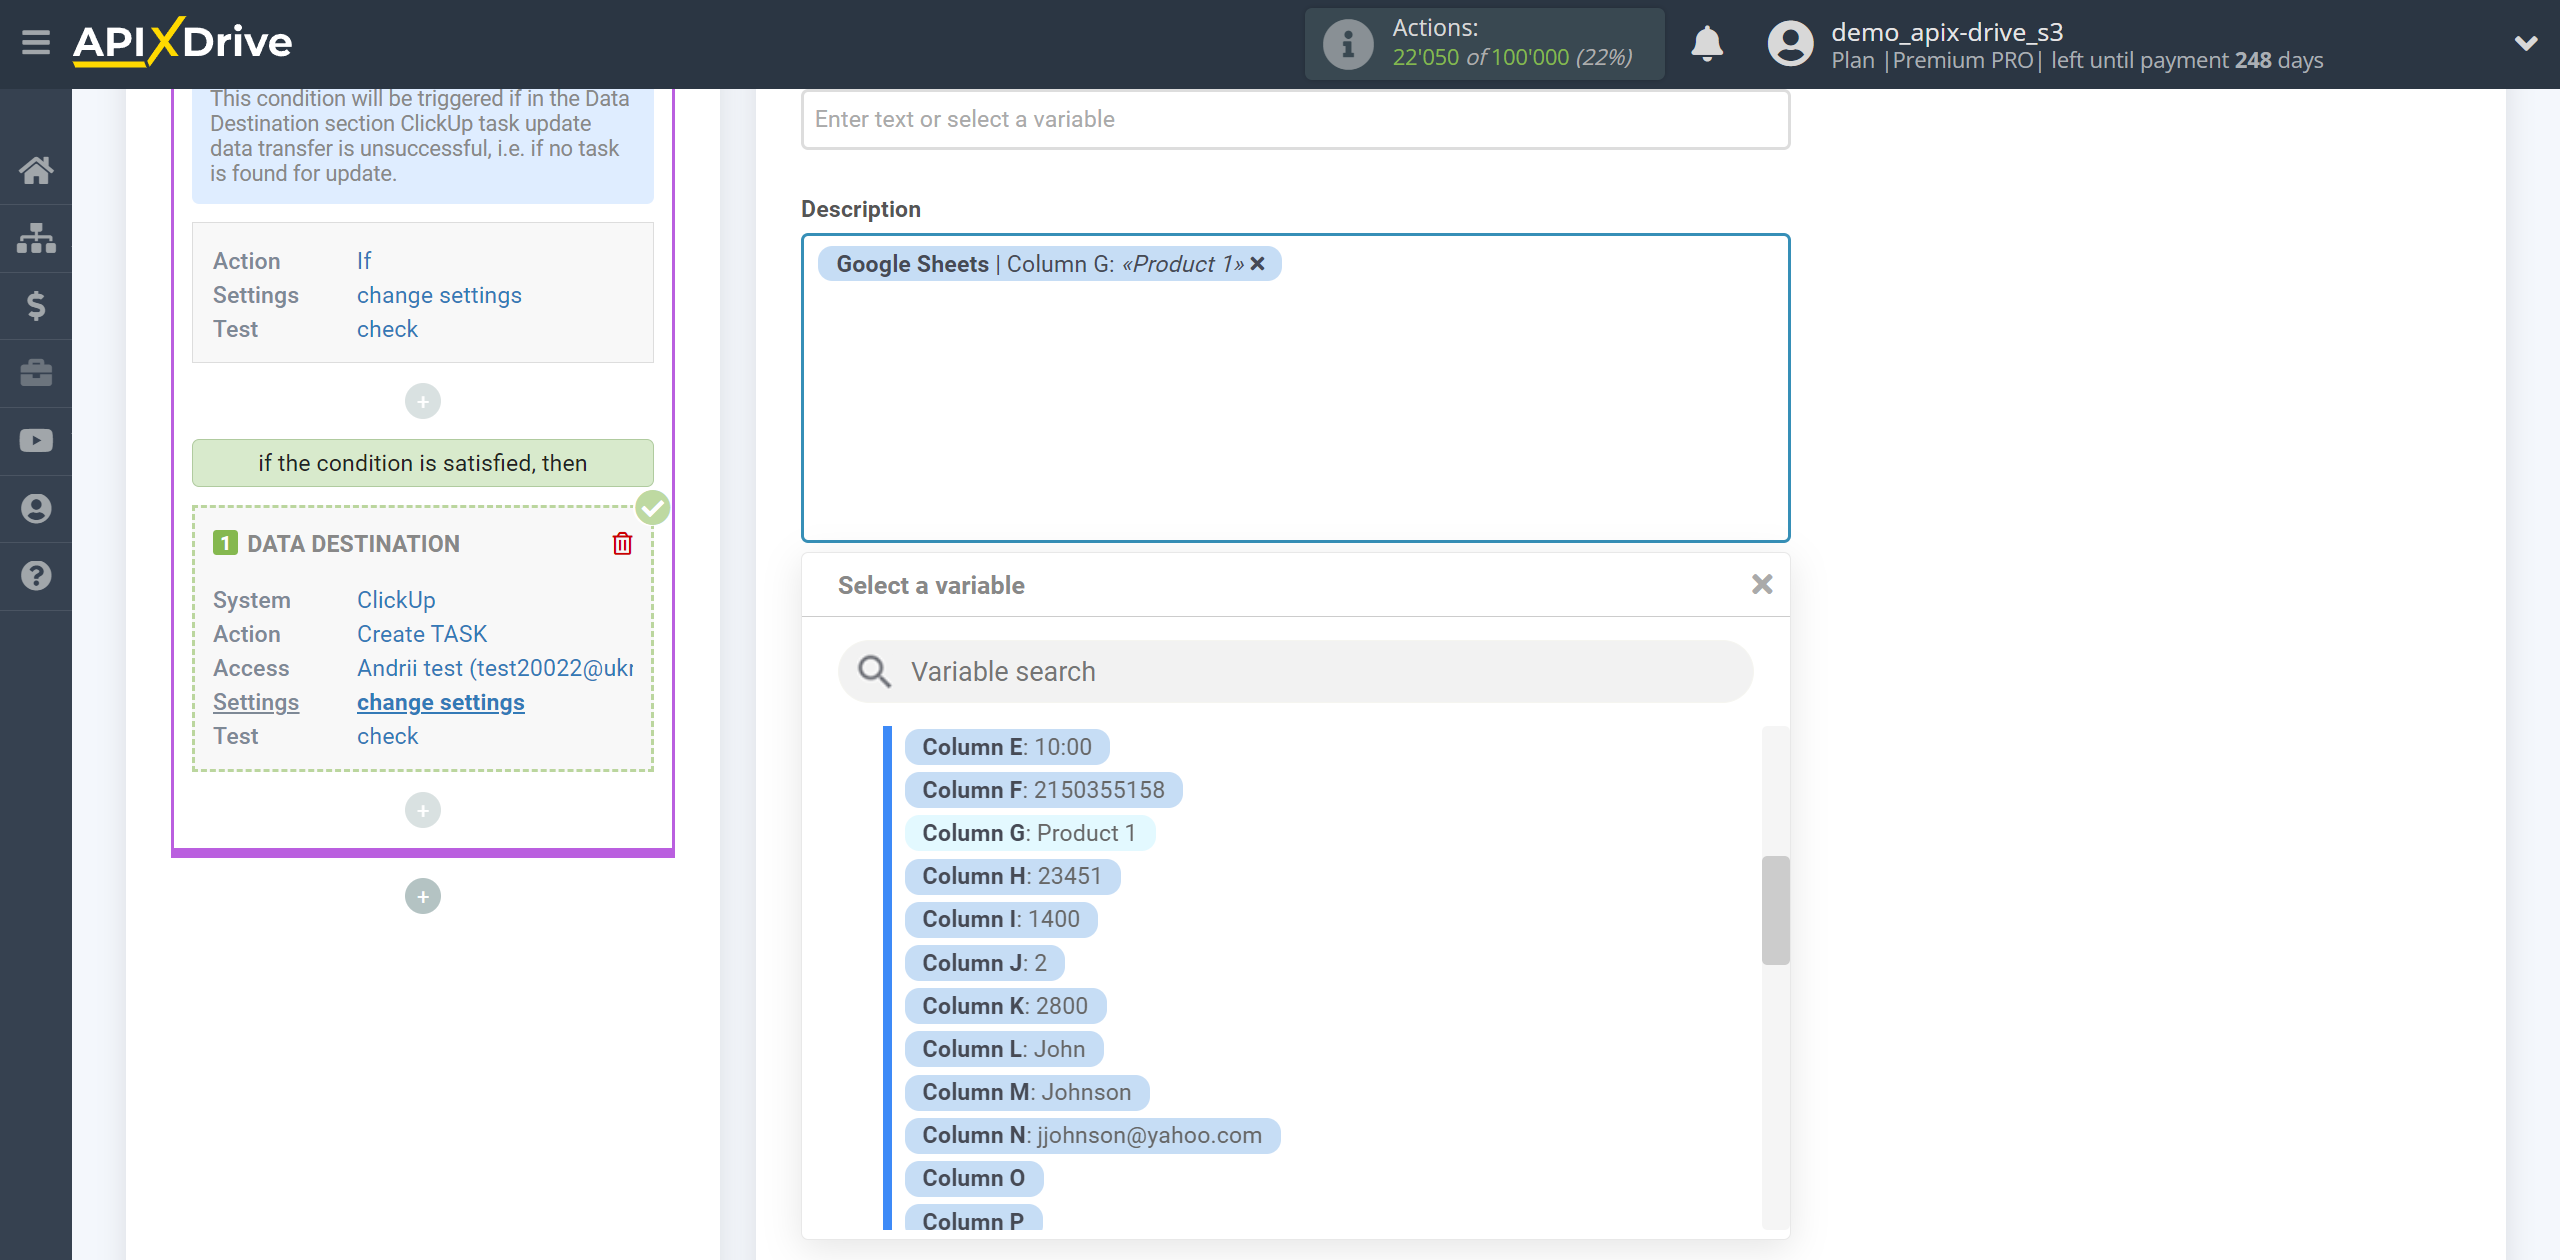Add step below Data Destination block
The width and height of the screenshot is (2560, 1260).
(423, 810)
